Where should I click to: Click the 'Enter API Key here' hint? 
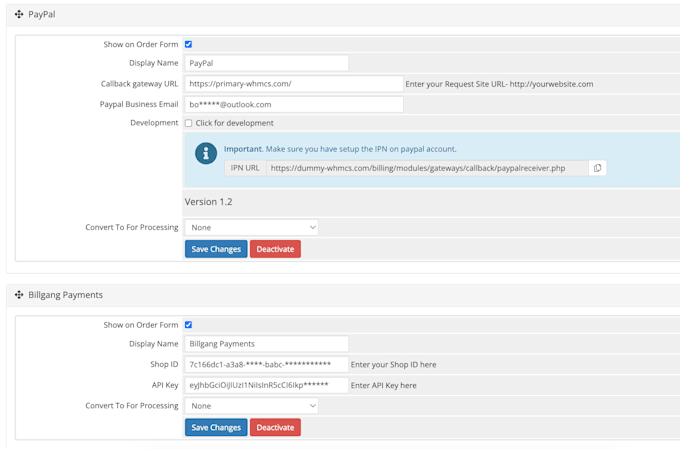click(383, 386)
